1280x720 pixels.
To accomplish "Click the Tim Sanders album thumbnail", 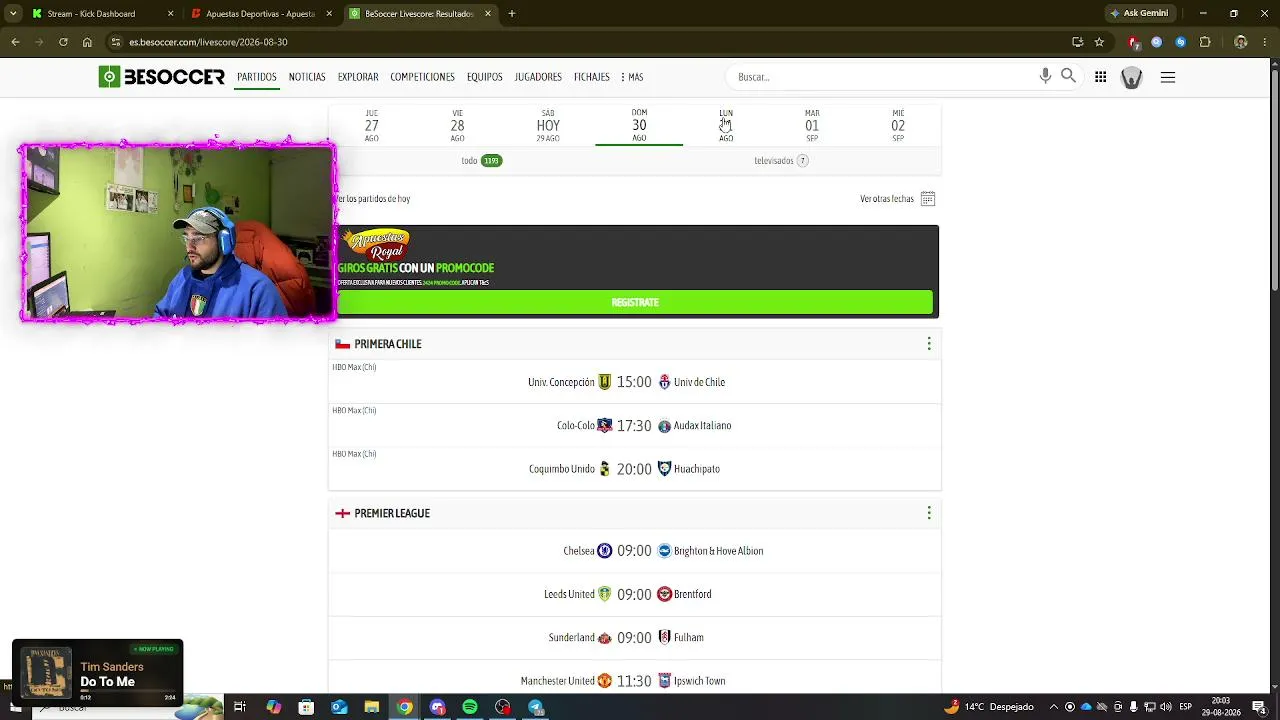I will click(x=46, y=674).
